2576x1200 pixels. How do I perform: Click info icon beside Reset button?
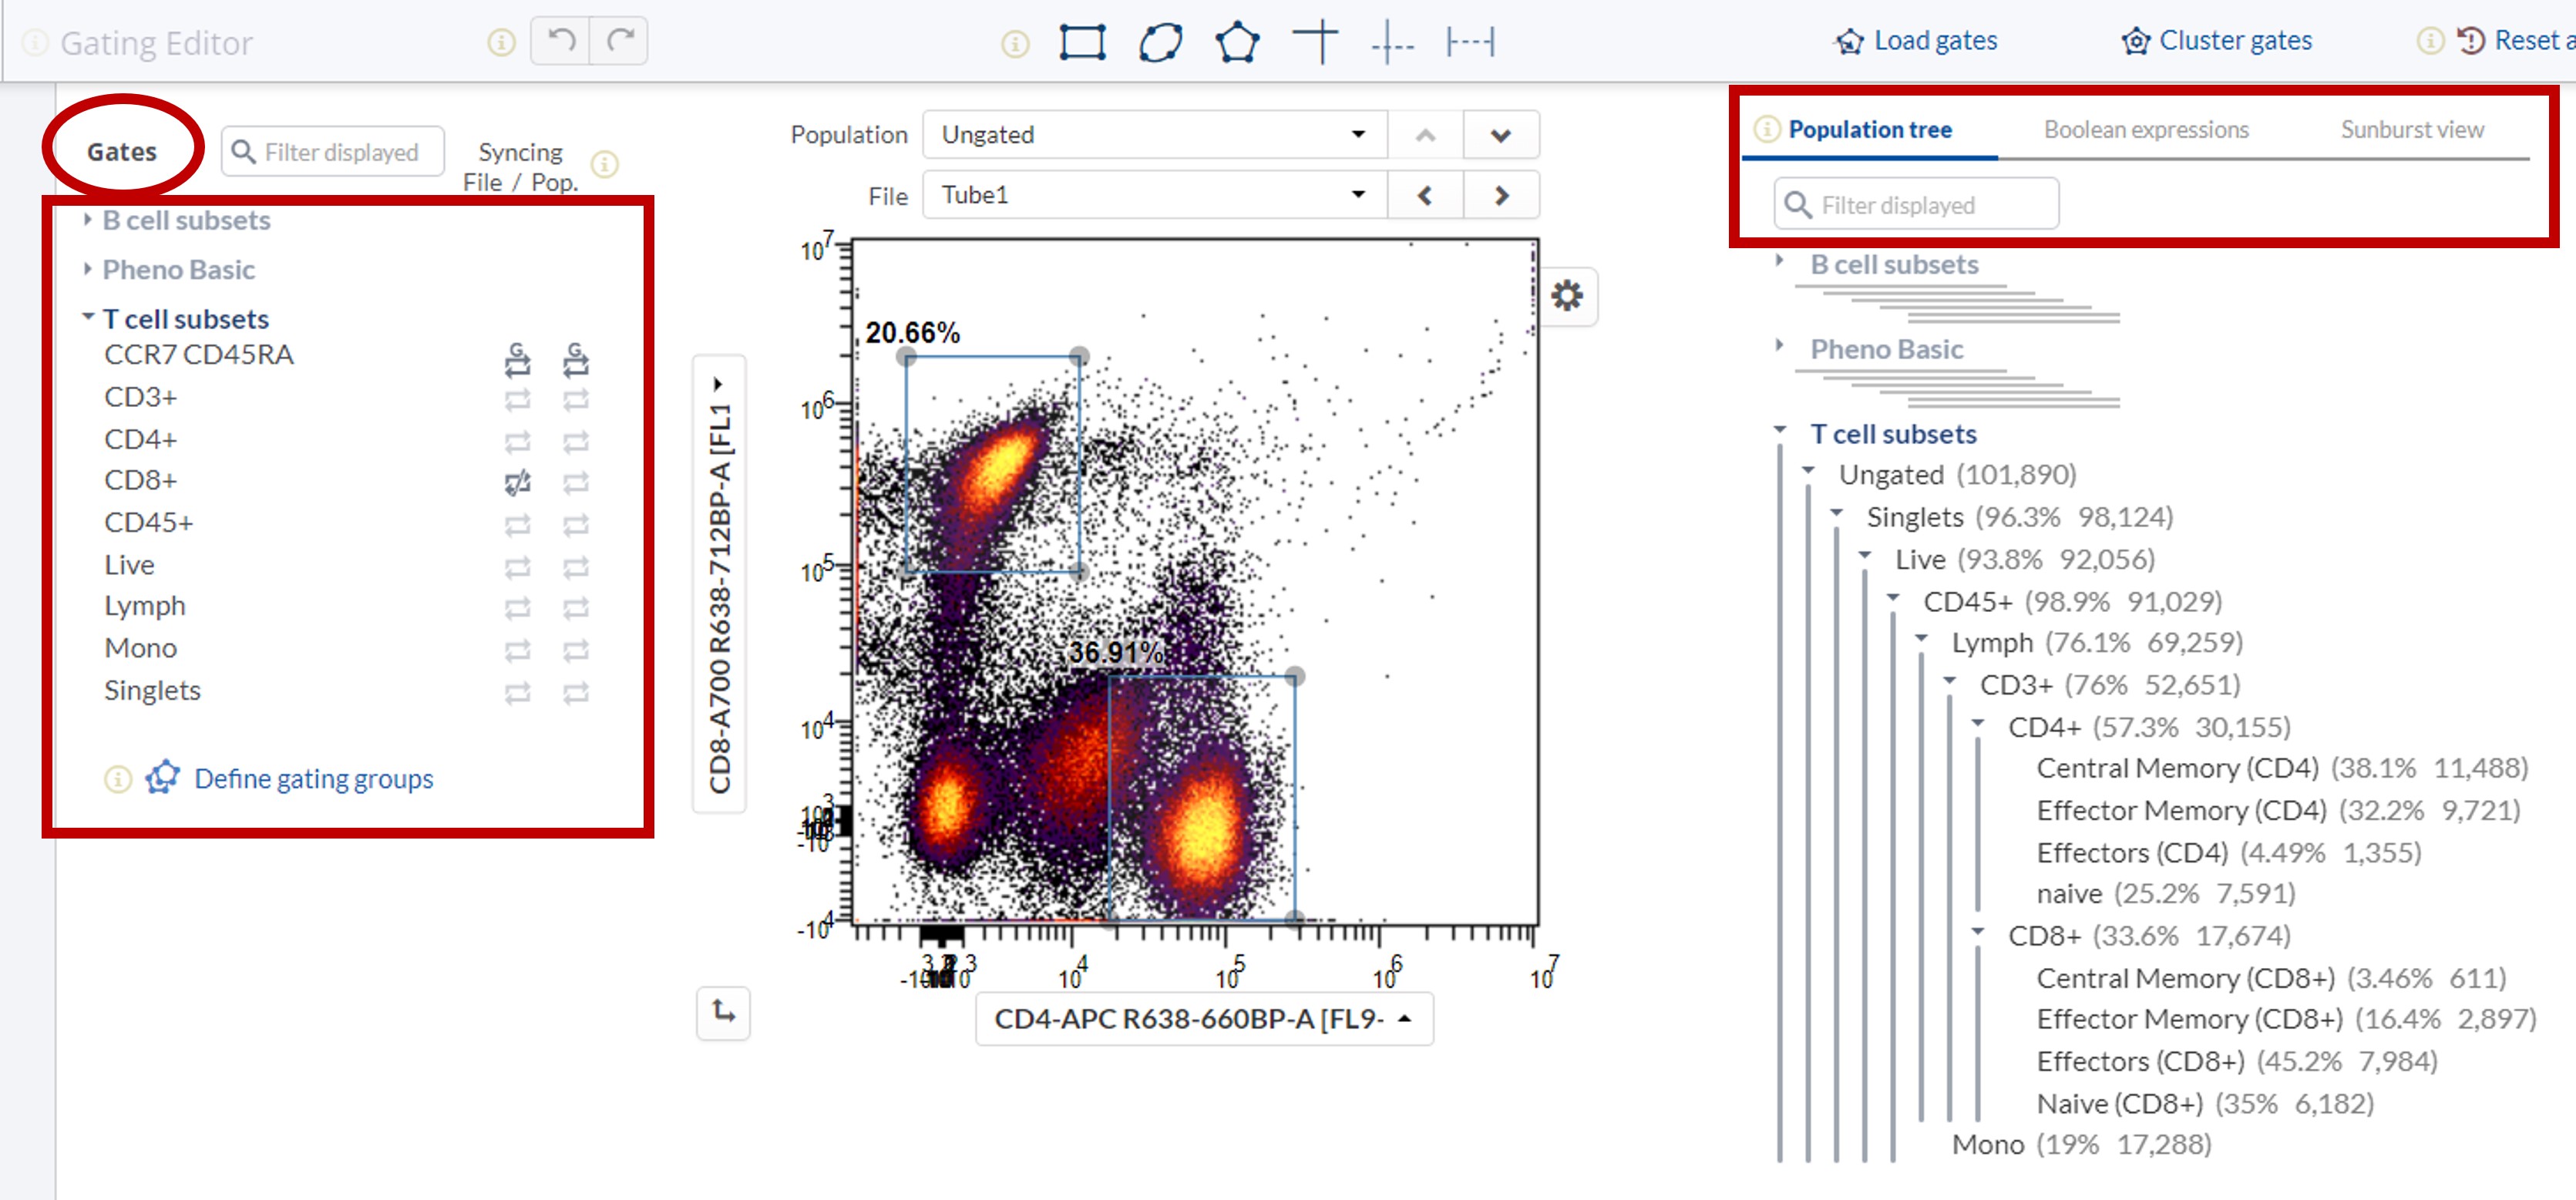pos(2430,40)
